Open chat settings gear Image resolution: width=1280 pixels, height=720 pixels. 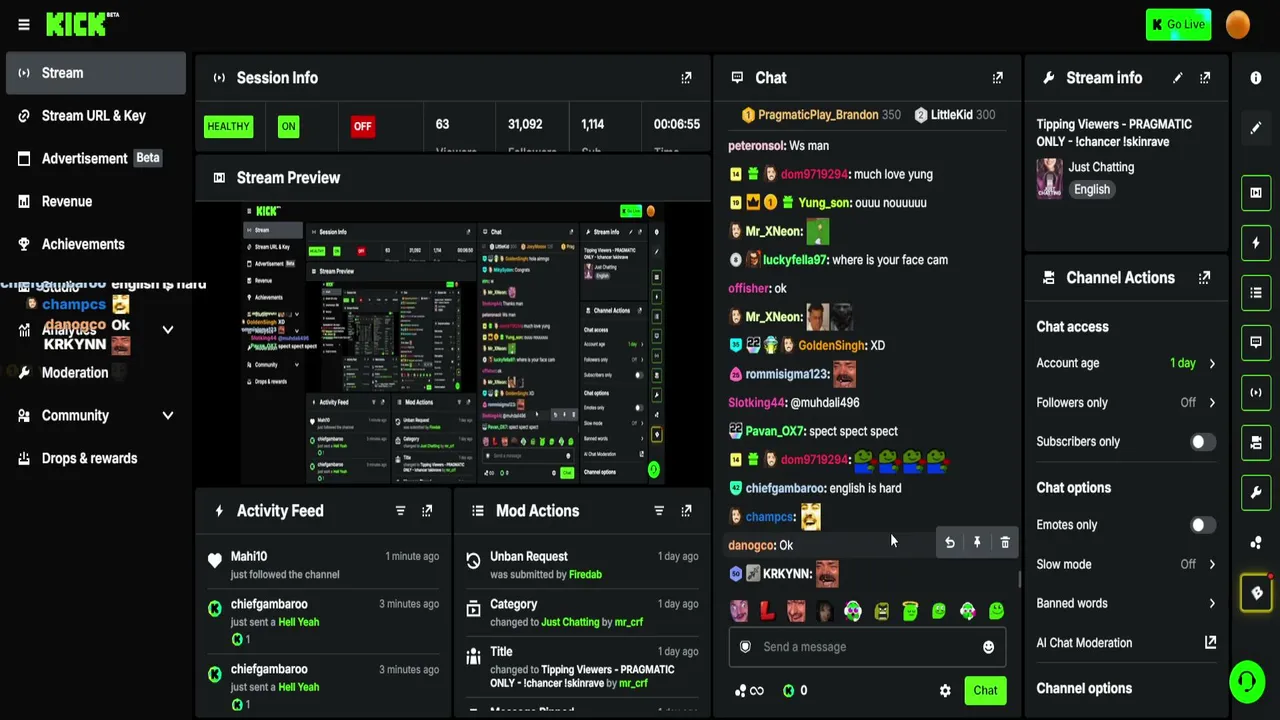coord(945,691)
